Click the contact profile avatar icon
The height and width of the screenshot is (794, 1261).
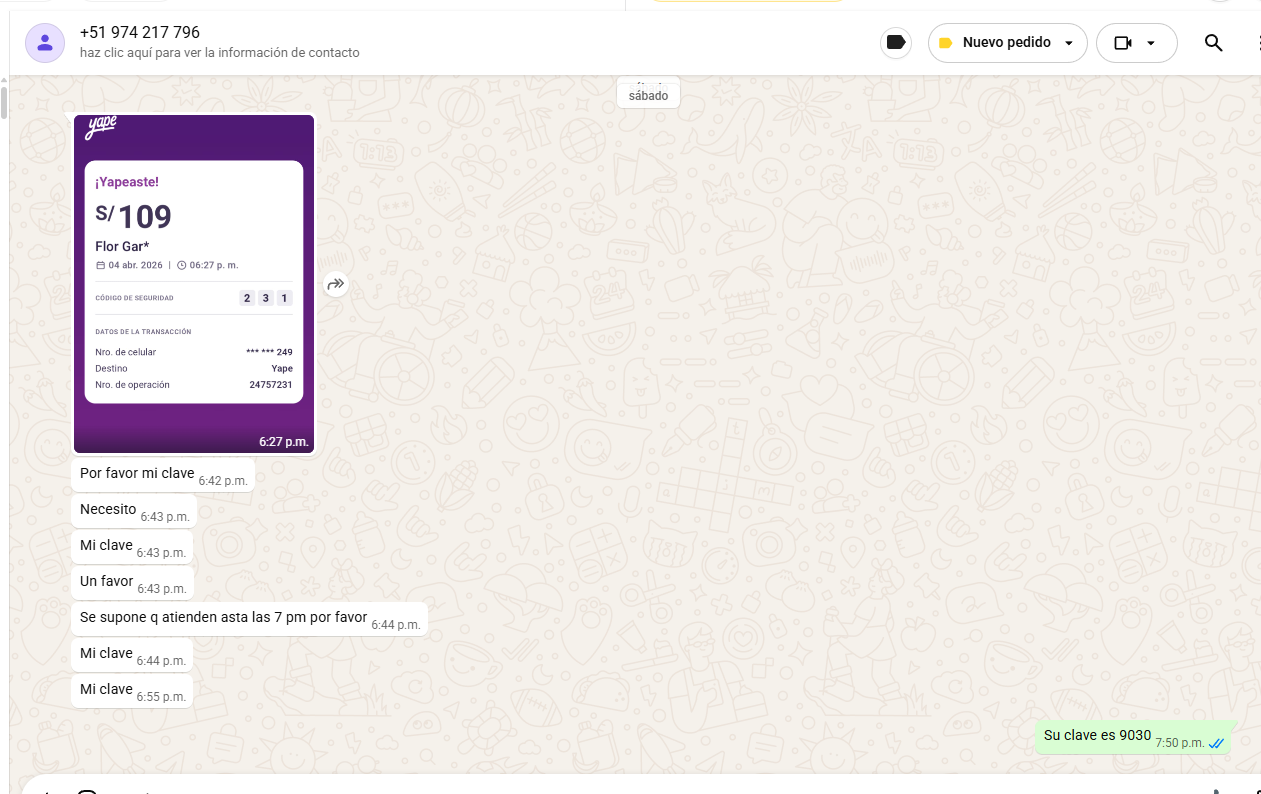tap(45, 43)
